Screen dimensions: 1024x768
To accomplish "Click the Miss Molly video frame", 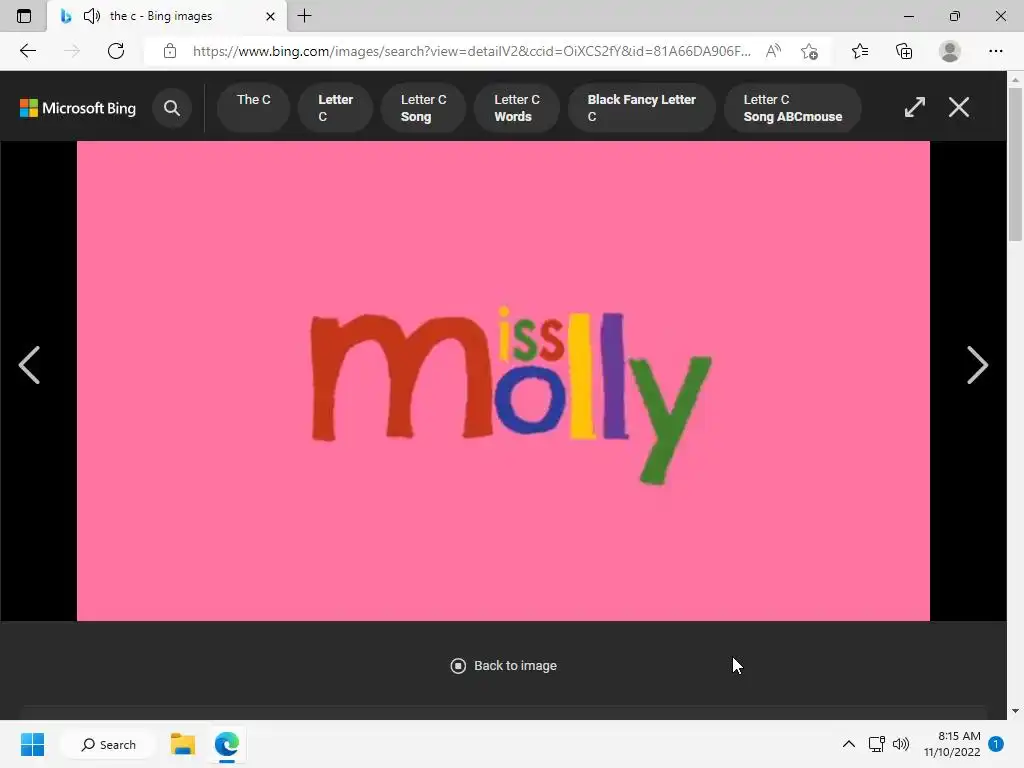I will 504,381.
